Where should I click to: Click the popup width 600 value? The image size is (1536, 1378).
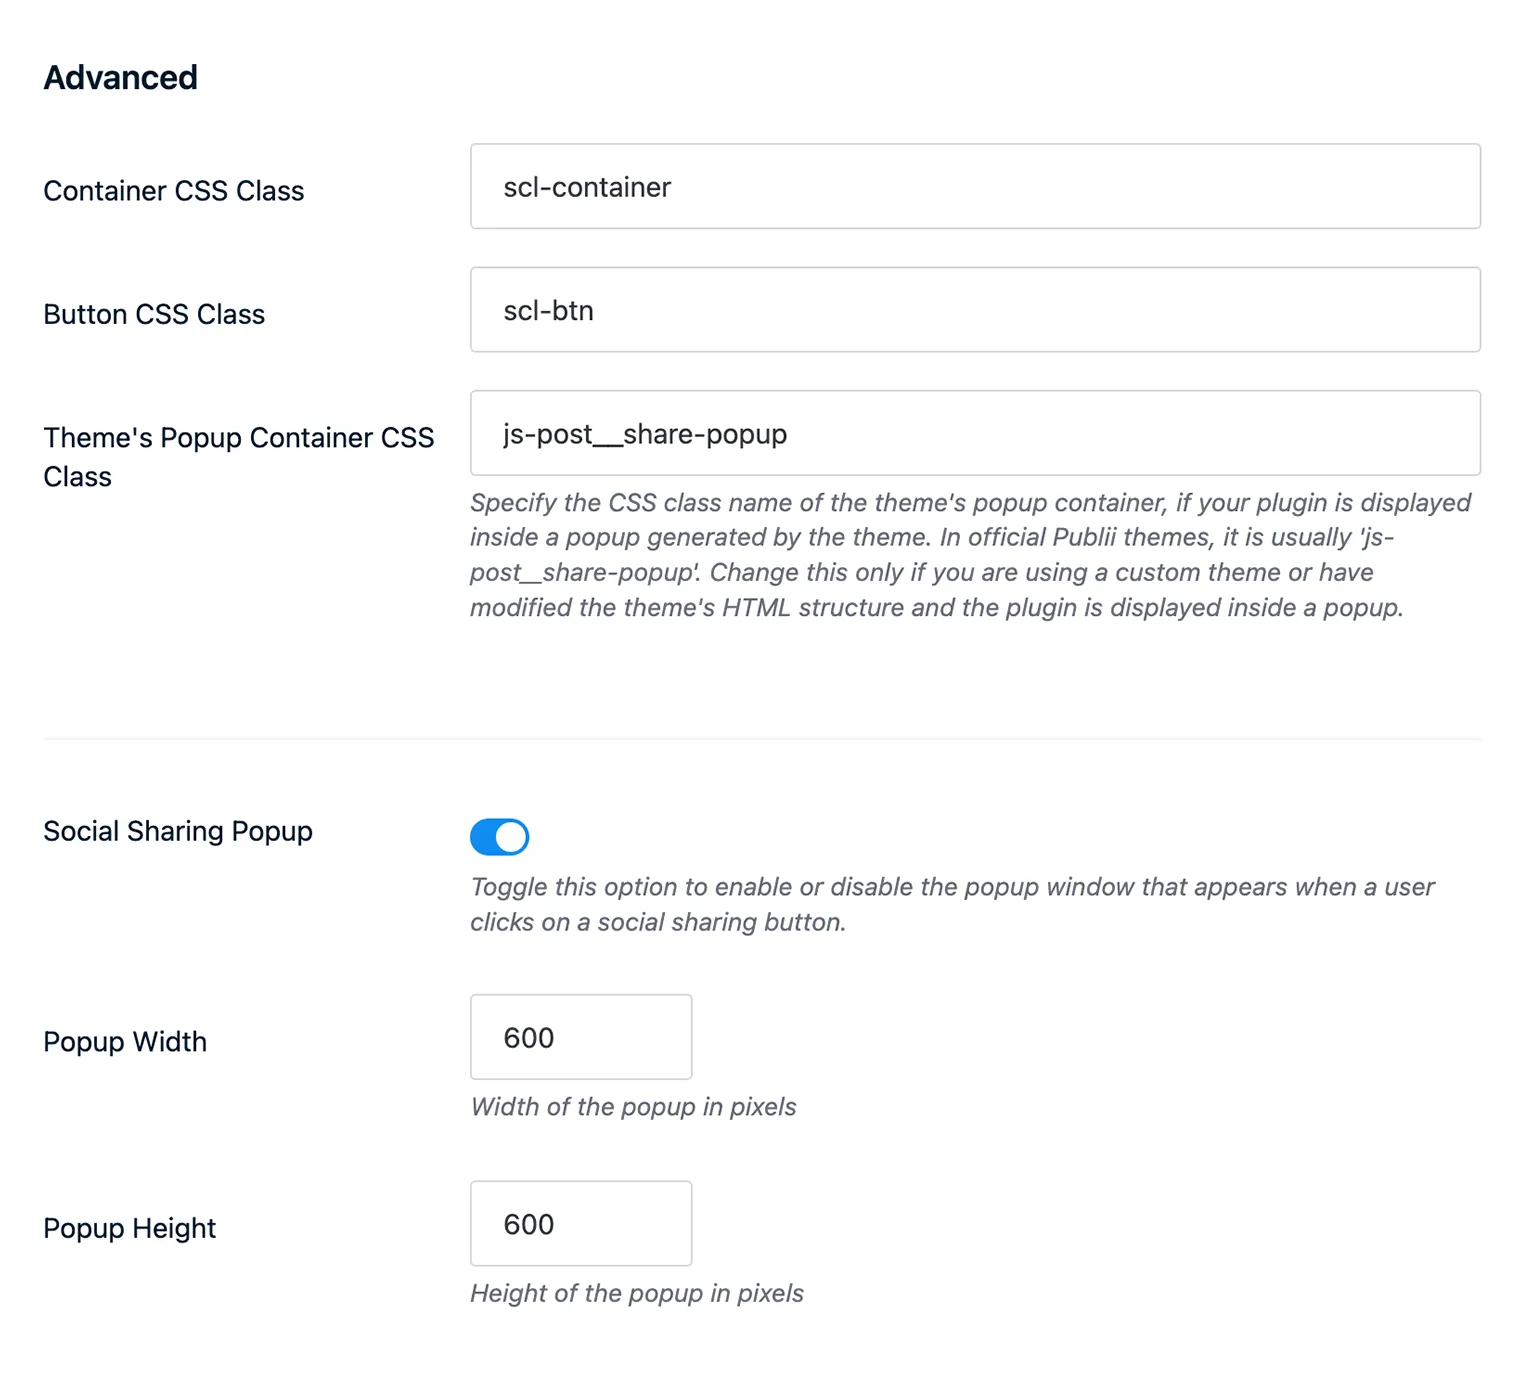[529, 1037]
